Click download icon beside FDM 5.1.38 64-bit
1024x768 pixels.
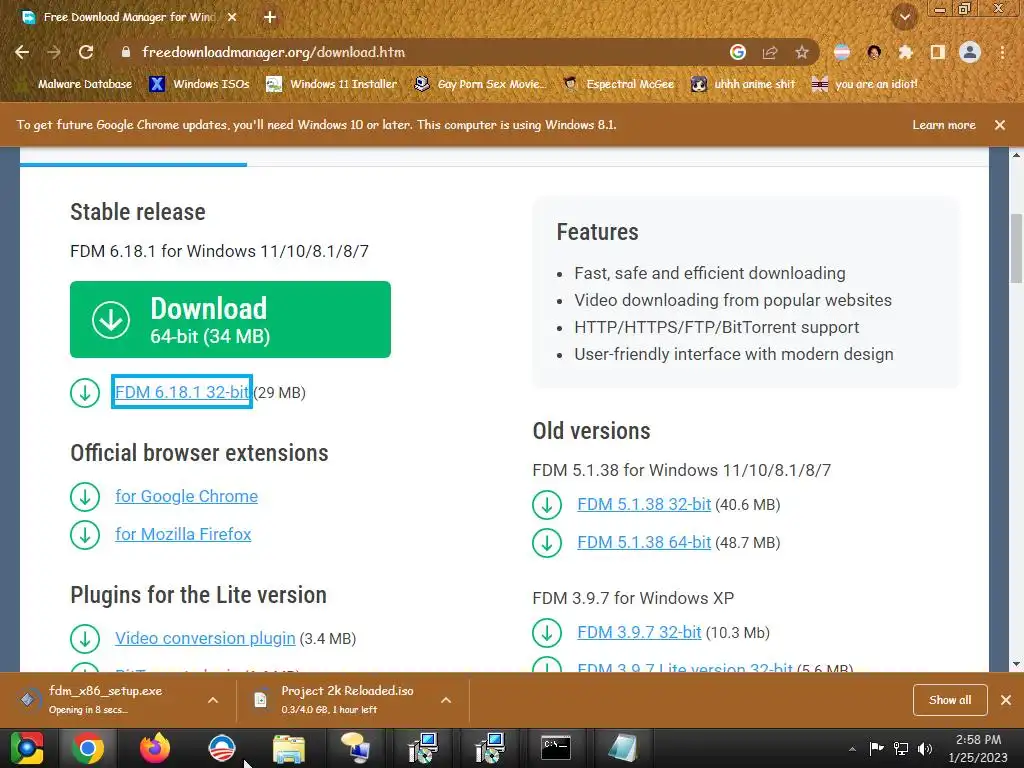point(547,543)
